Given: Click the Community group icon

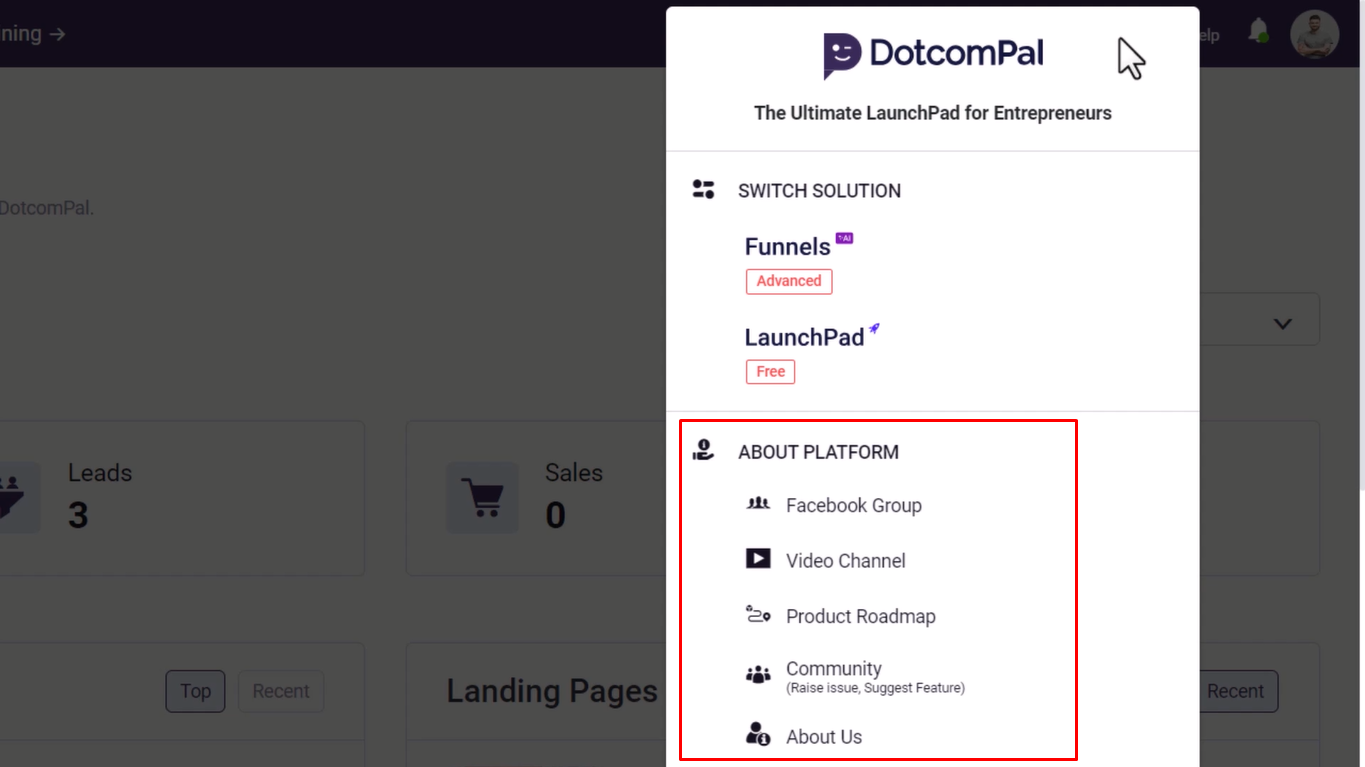Looking at the screenshot, I should 758,675.
